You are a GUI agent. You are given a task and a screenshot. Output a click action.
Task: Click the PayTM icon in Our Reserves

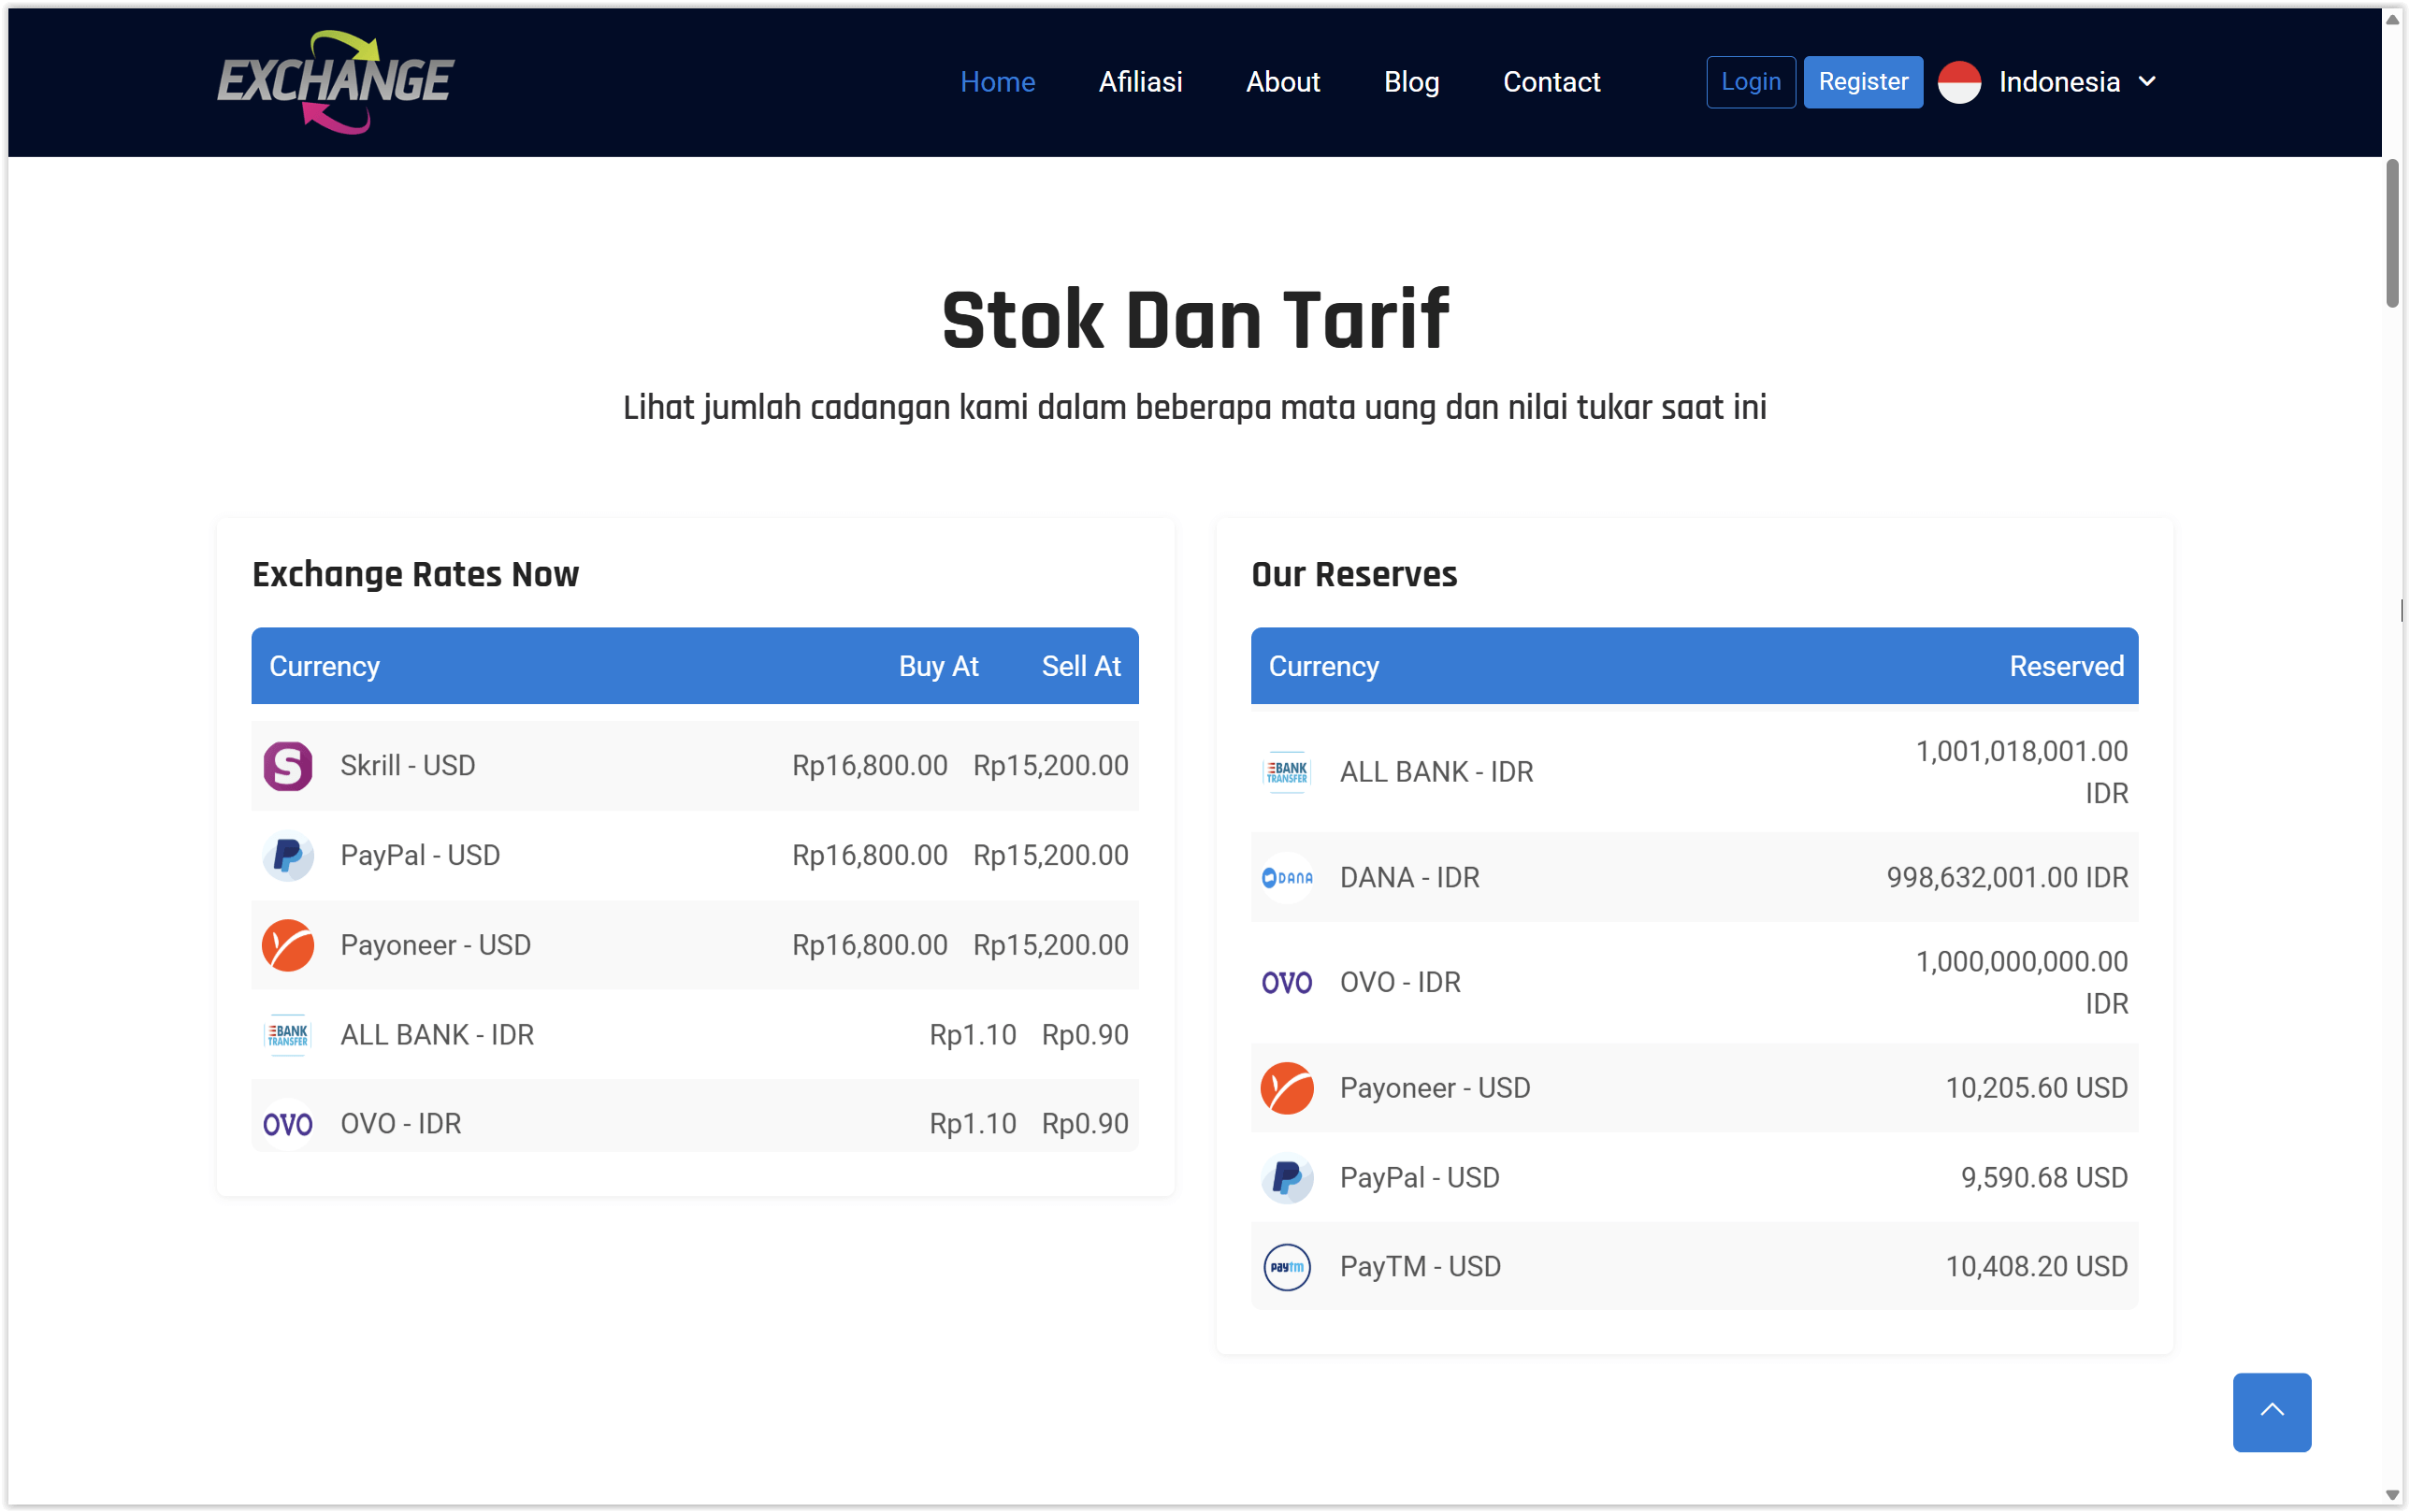pos(1287,1266)
